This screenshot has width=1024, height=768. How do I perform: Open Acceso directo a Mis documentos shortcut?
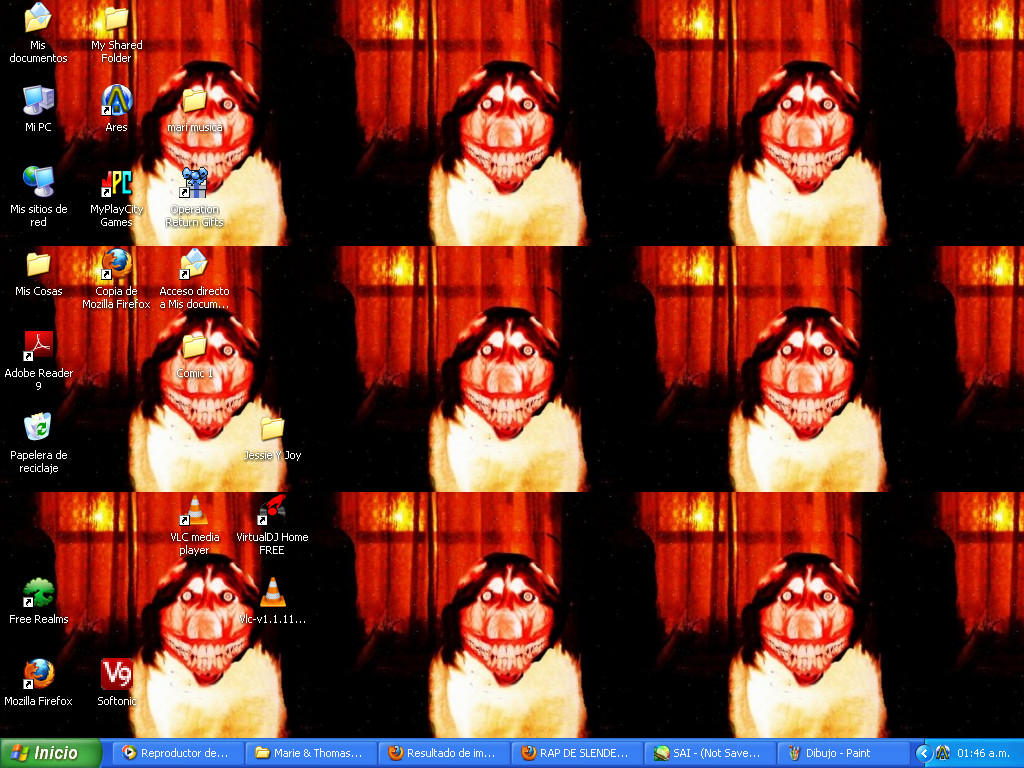195,279
